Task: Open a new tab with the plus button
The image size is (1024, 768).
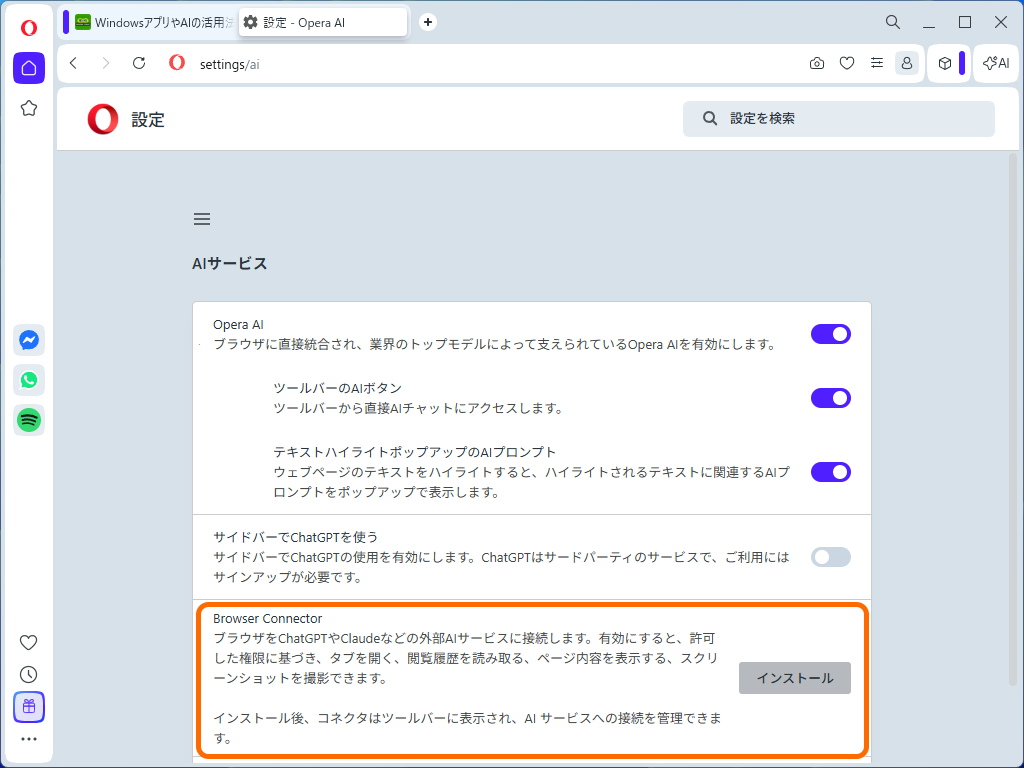Action: (427, 21)
